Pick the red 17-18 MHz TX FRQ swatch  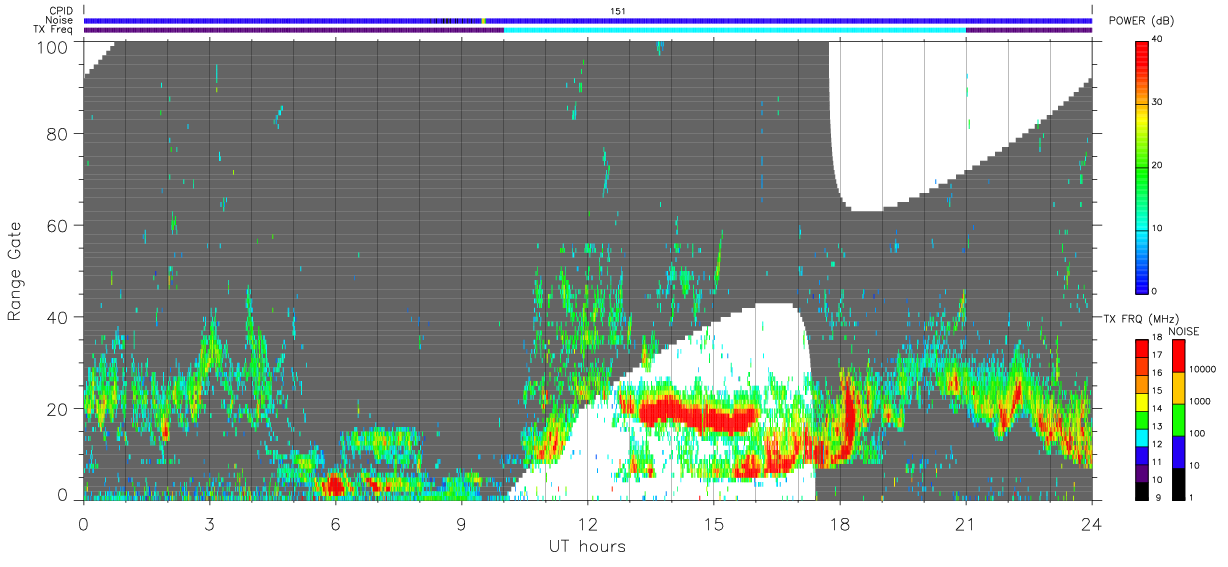(1143, 348)
